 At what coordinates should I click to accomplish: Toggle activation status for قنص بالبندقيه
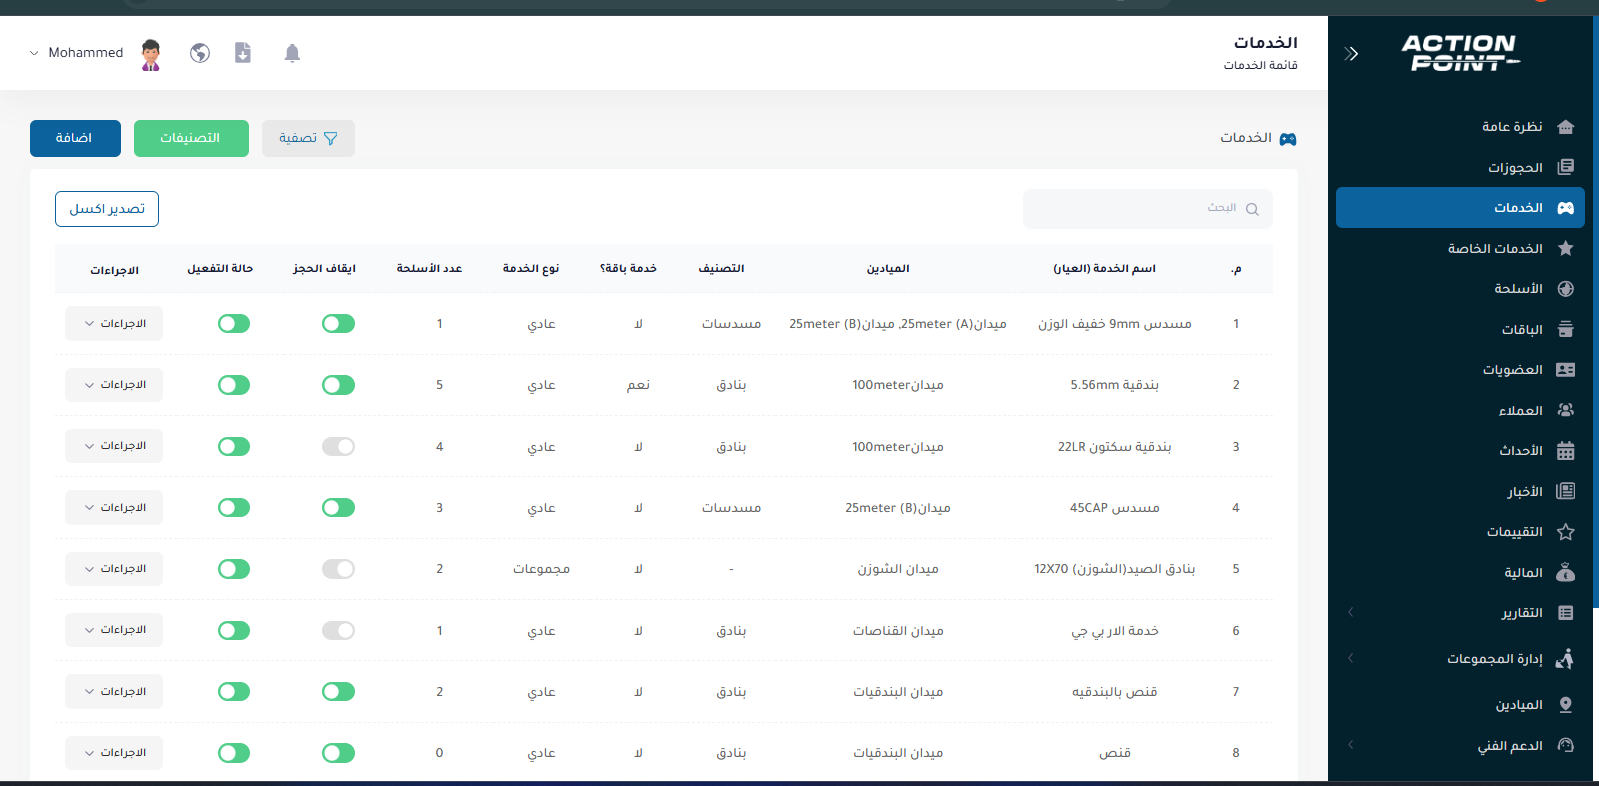point(234,692)
